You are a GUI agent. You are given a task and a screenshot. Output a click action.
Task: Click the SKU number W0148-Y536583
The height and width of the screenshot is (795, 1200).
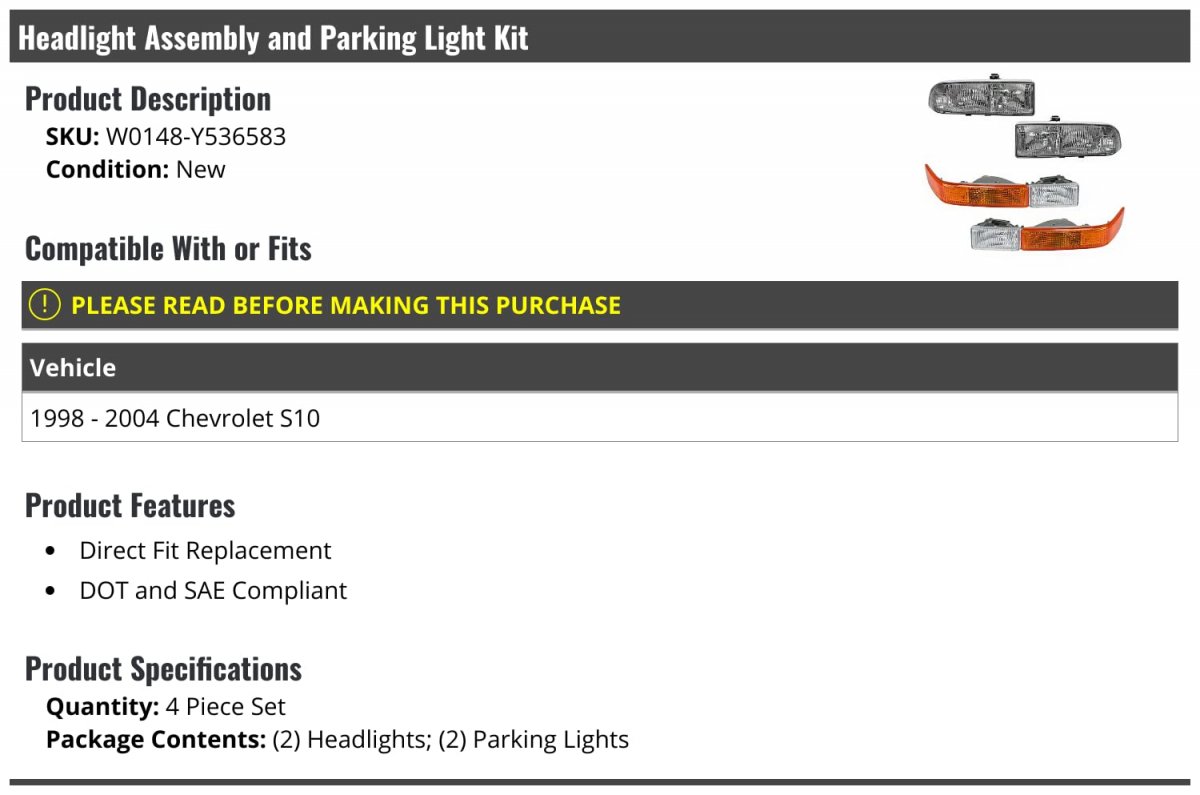pyautogui.click(x=196, y=136)
